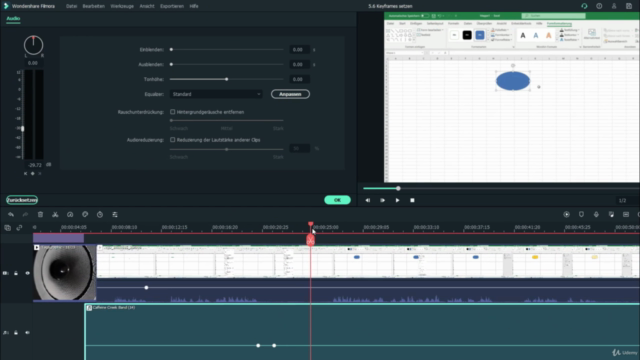This screenshot has width=640, height=360.
Task: Open the Hilfe menu
Action: pyautogui.click(x=194, y=6)
